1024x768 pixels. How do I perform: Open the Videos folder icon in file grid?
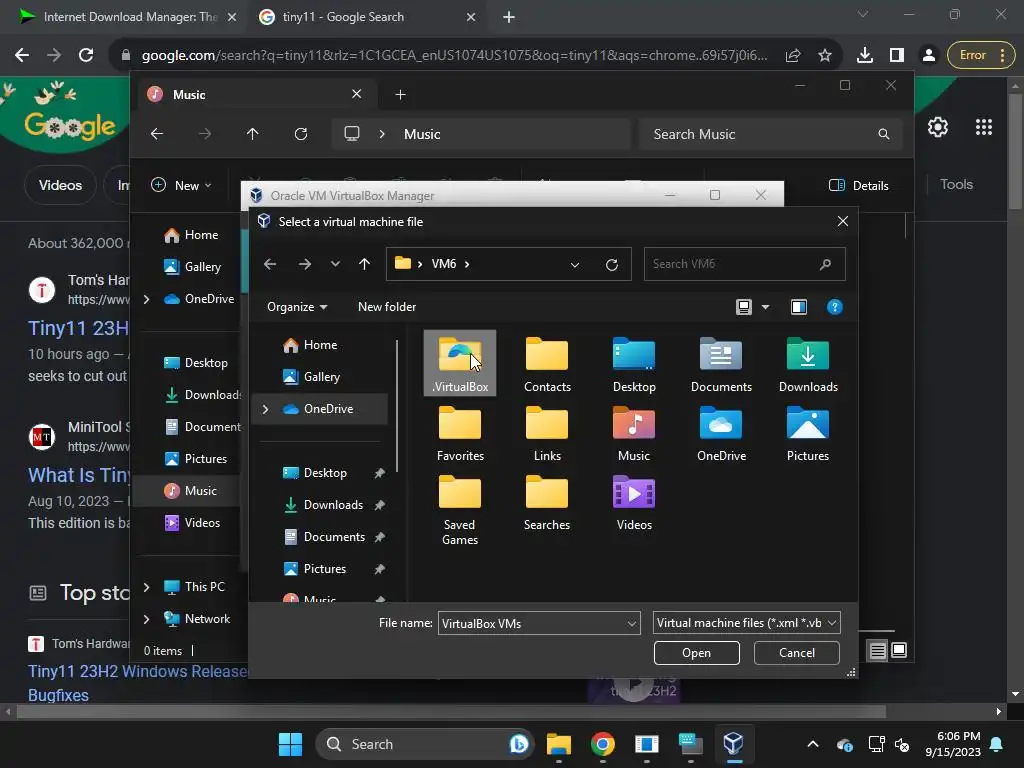[x=634, y=502]
